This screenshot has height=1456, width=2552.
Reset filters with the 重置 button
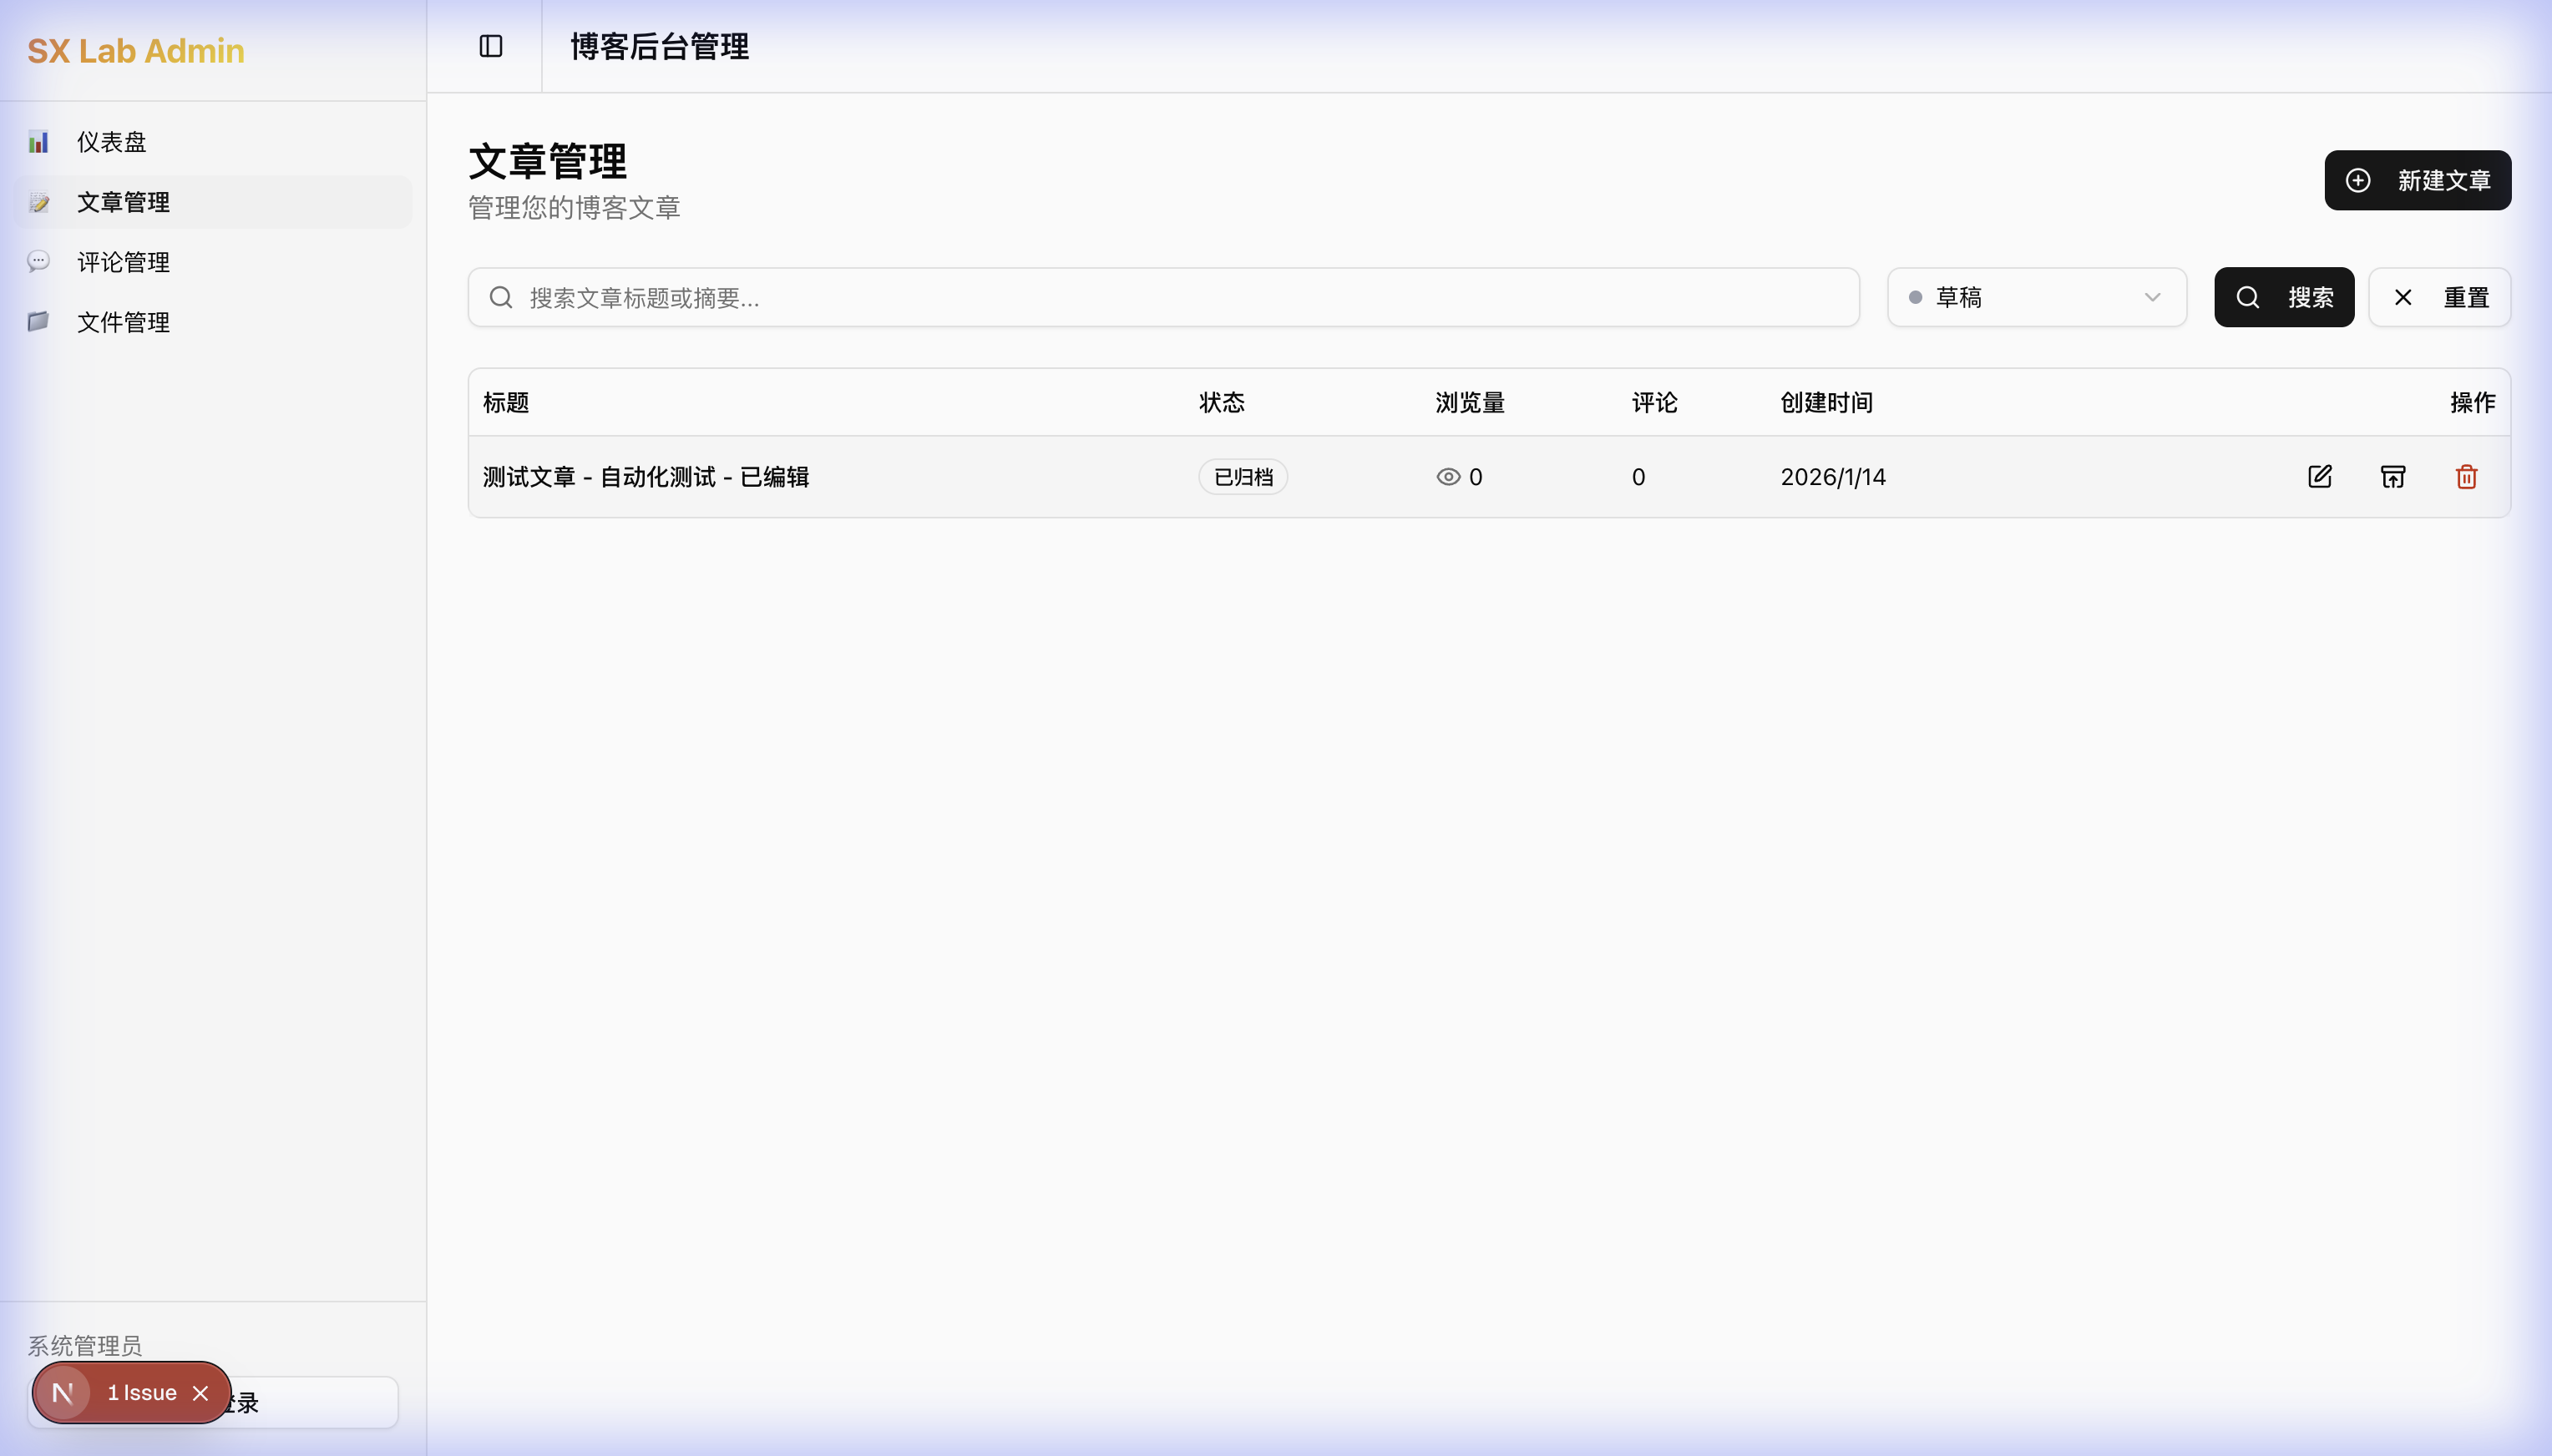pos(2440,296)
